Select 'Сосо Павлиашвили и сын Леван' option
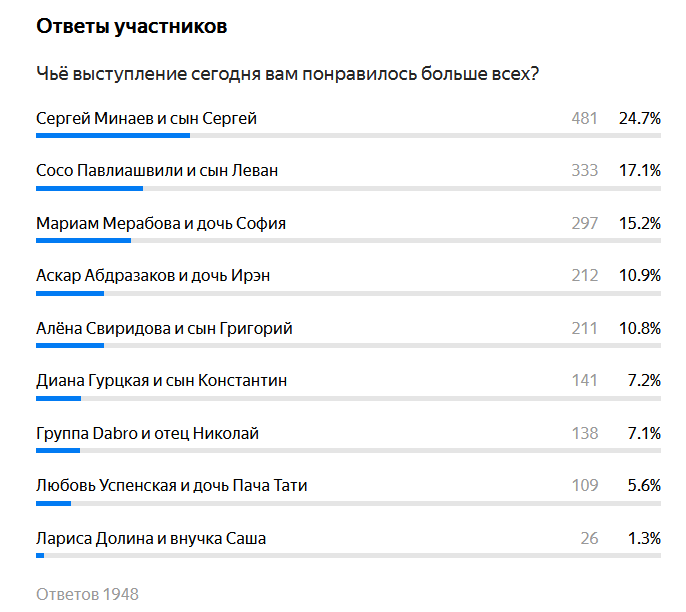686x612 pixels. [x=157, y=170]
